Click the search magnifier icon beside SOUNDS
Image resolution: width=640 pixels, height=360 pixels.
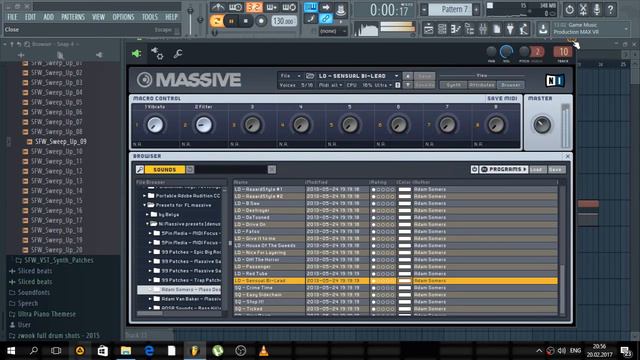point(140,169)
